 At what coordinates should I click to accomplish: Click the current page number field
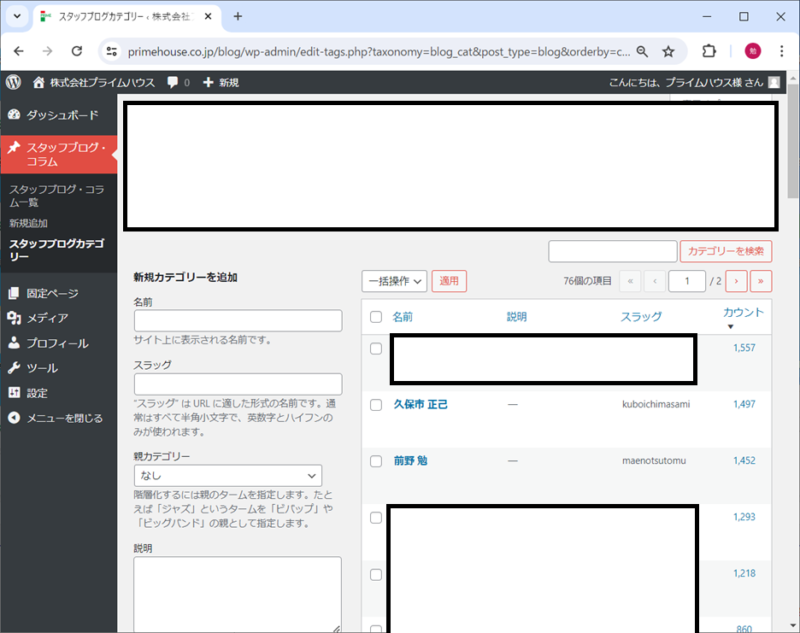(687, 281)
